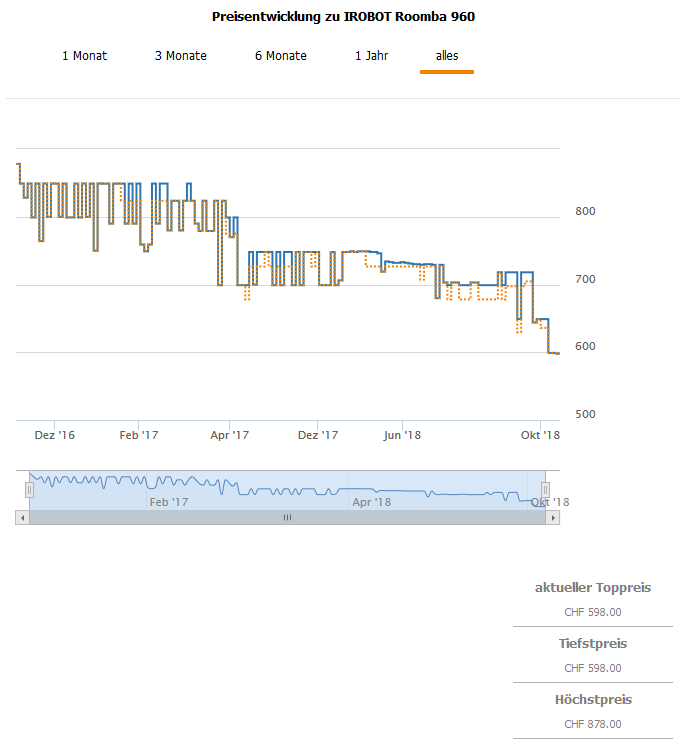
Task: Click 'Feb '17' in the navigator
Action: coord(168,502)
